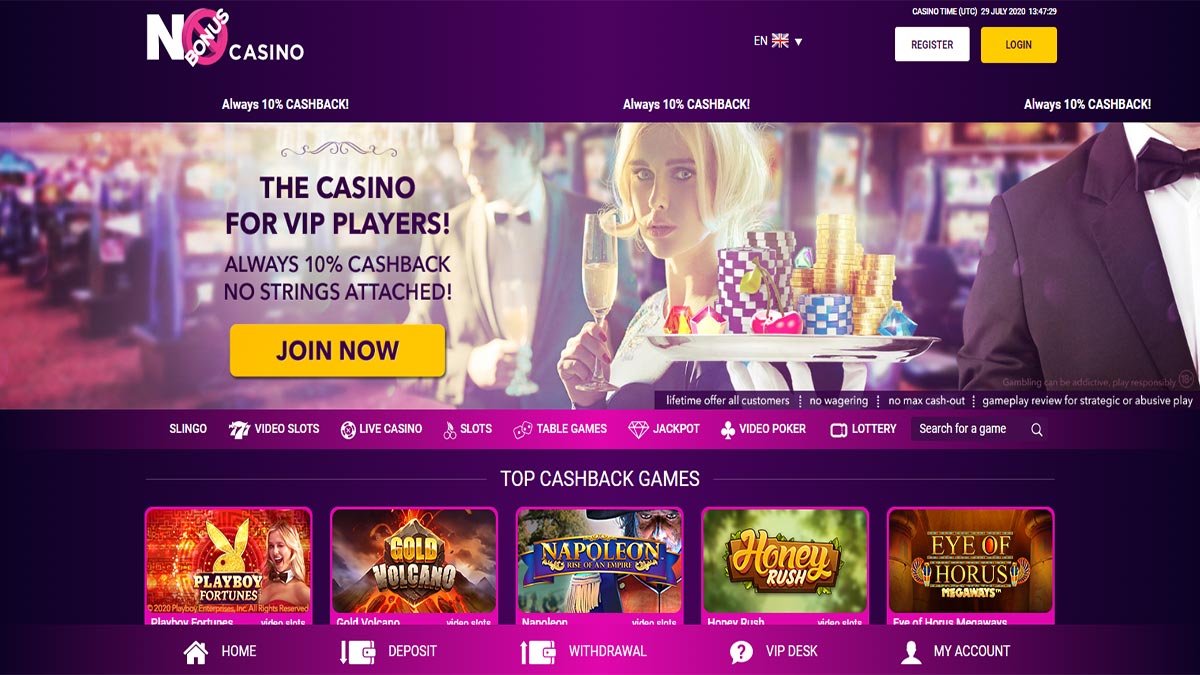The height and width of the screenshot is (675, 1200).
Task: Go to the Slingo category
Action: pyautogui.click(x=188, y=429)
